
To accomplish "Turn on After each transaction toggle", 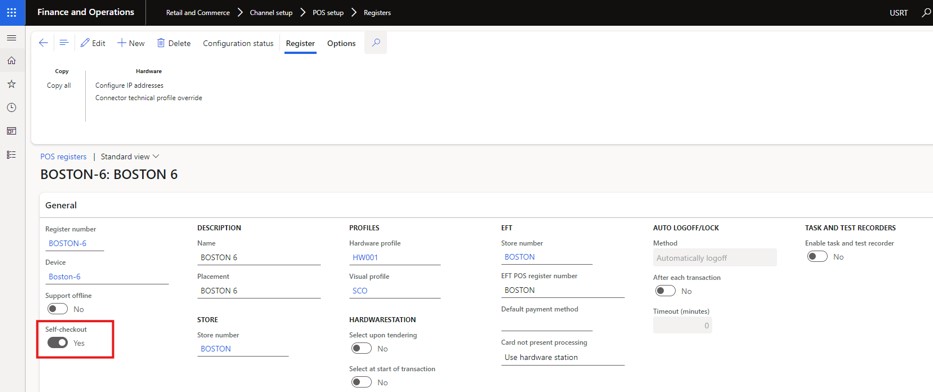I will click(665, 291).
